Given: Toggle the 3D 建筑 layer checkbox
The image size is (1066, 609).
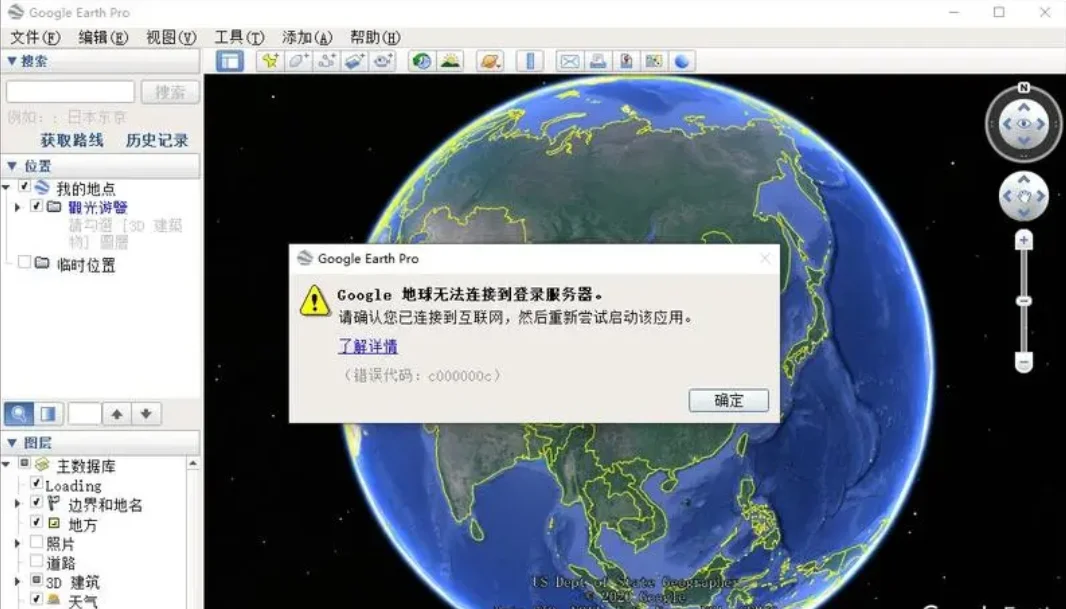Looking at the screenshot, I should tap(37, 580).
